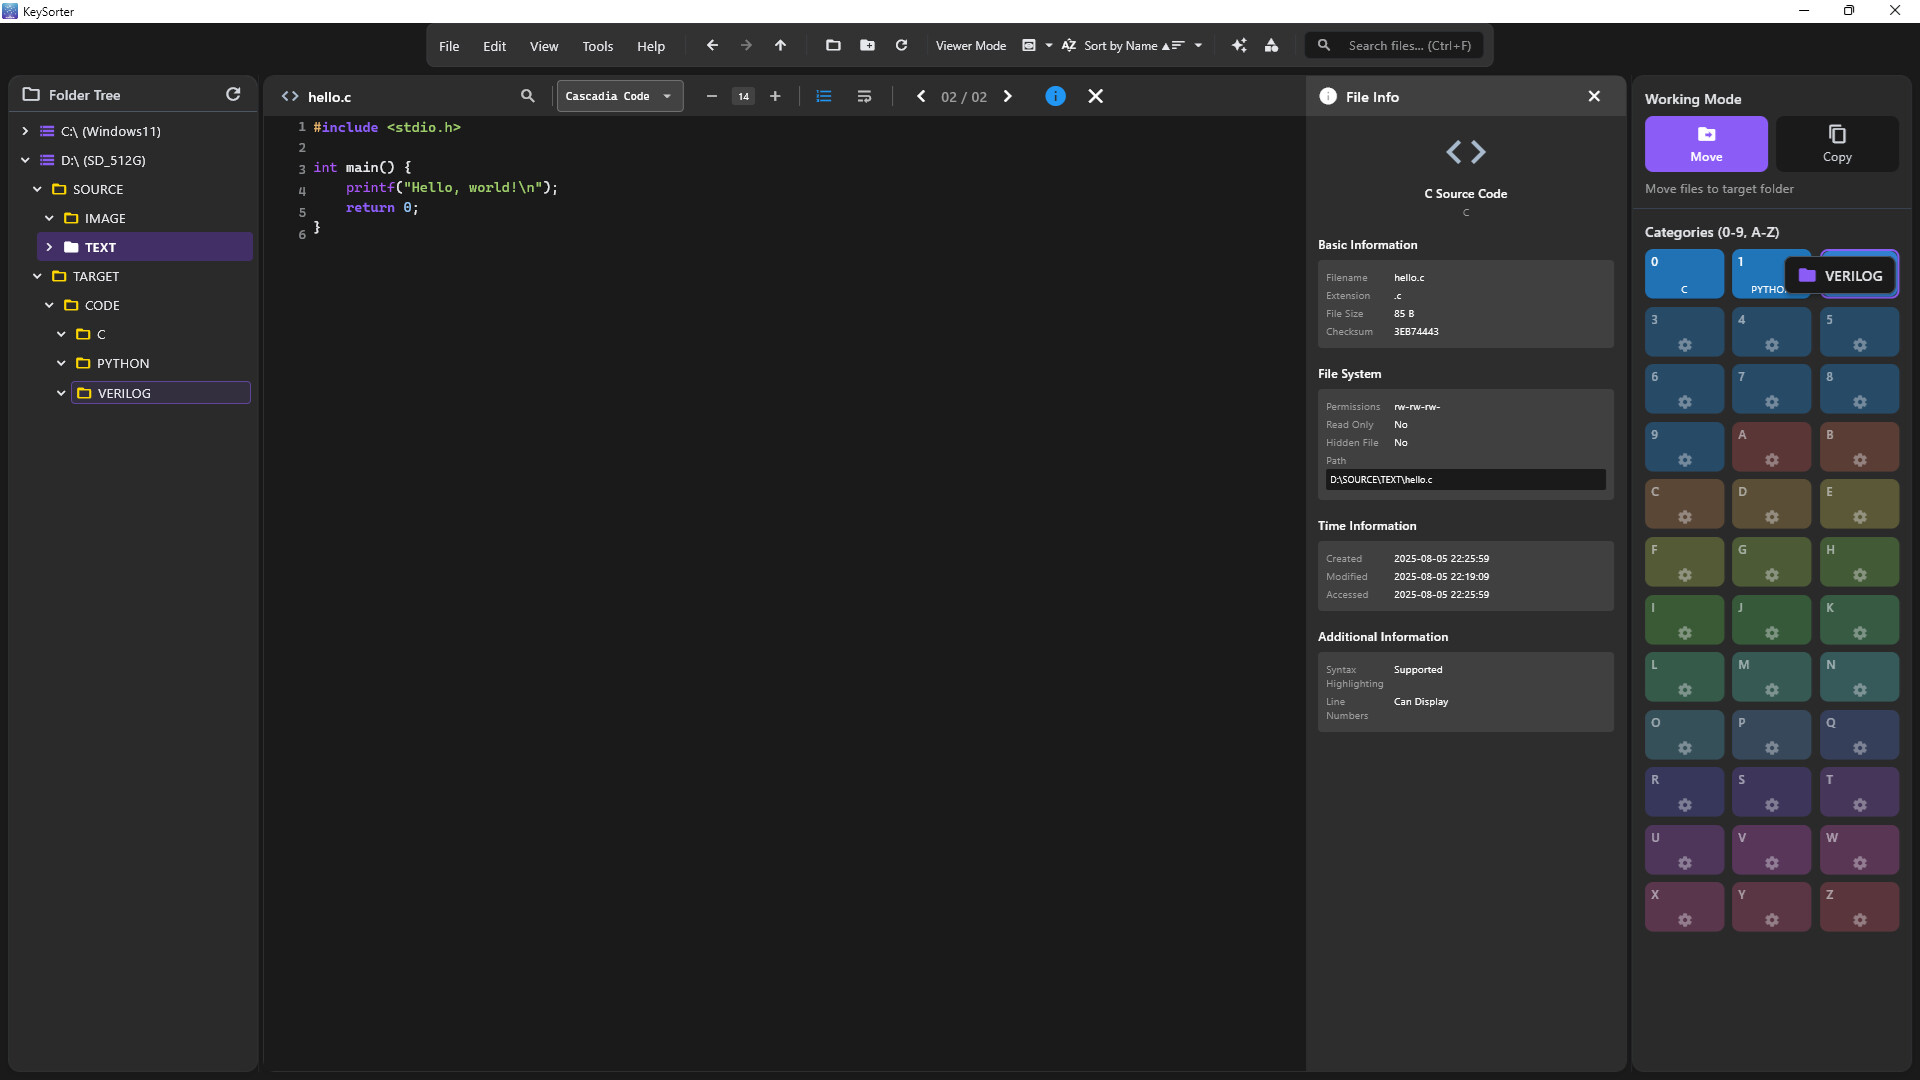Go to previous file with chevron
Screen dimensions: 1920x1080
tap(920, 96)
